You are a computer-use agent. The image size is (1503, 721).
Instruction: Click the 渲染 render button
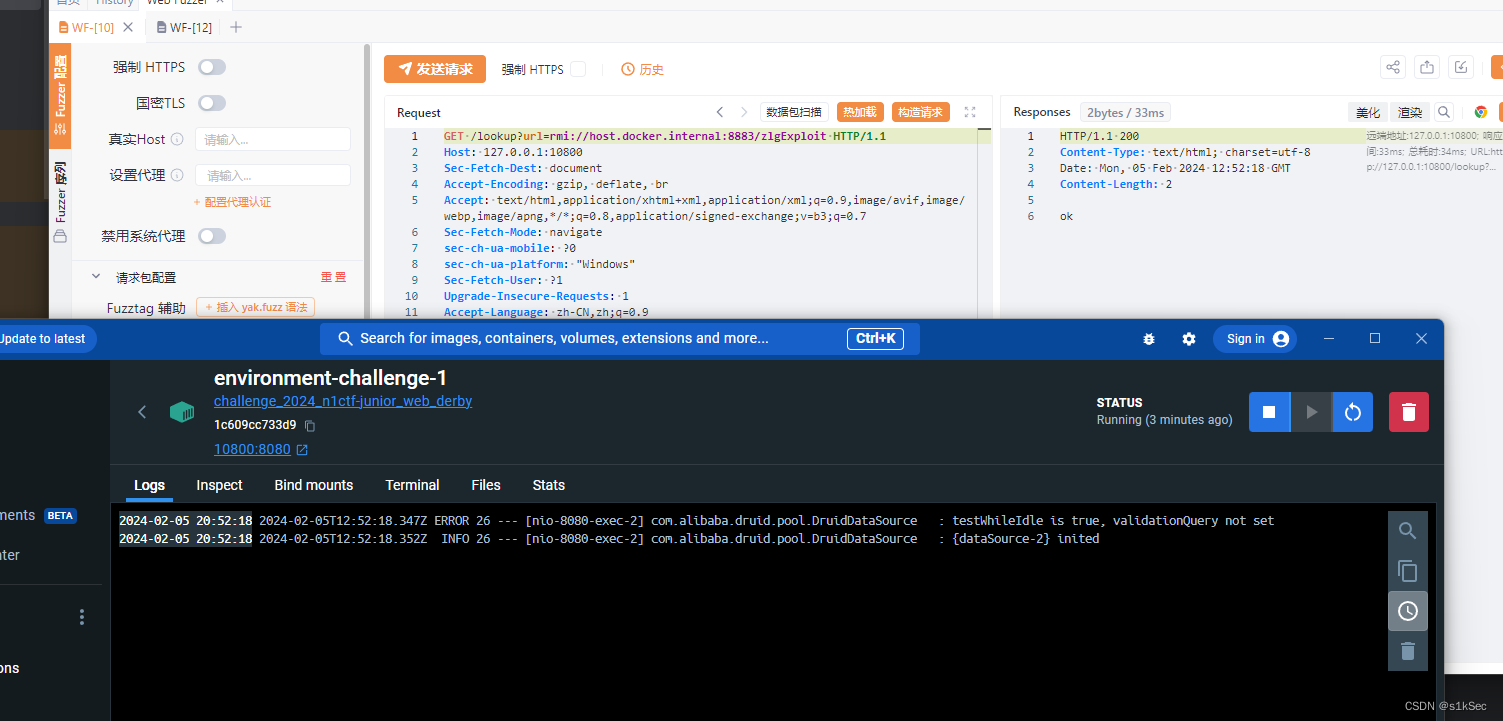pyautogui.click(x=1409, y=112)
